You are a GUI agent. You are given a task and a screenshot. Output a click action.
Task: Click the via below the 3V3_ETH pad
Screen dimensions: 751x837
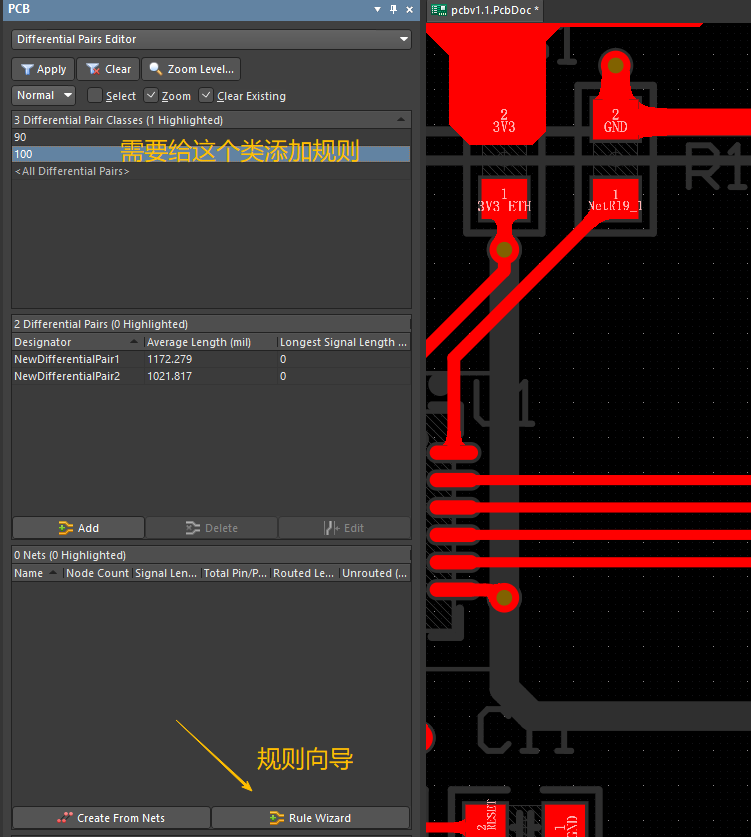pyautogui.click(x=504, y=249)
